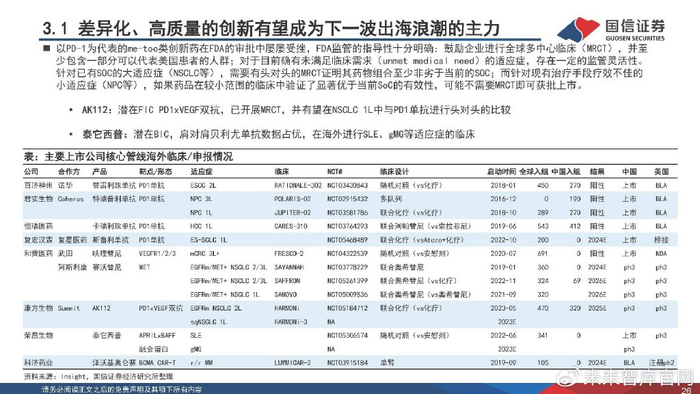Viewport: 700px width, 394px height.
Task: Click the 适应症 column header
Action: pyautogui.click(x=201, y=171)
